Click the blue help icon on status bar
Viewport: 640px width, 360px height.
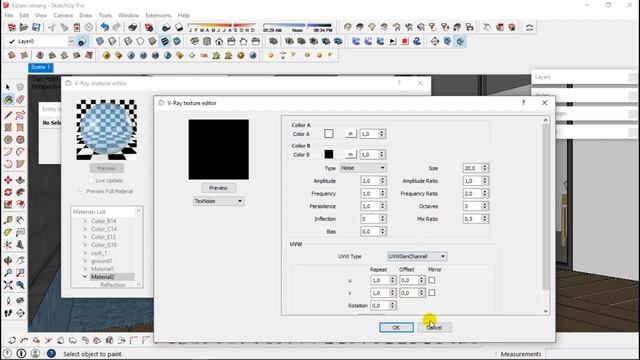click(51, 353)
